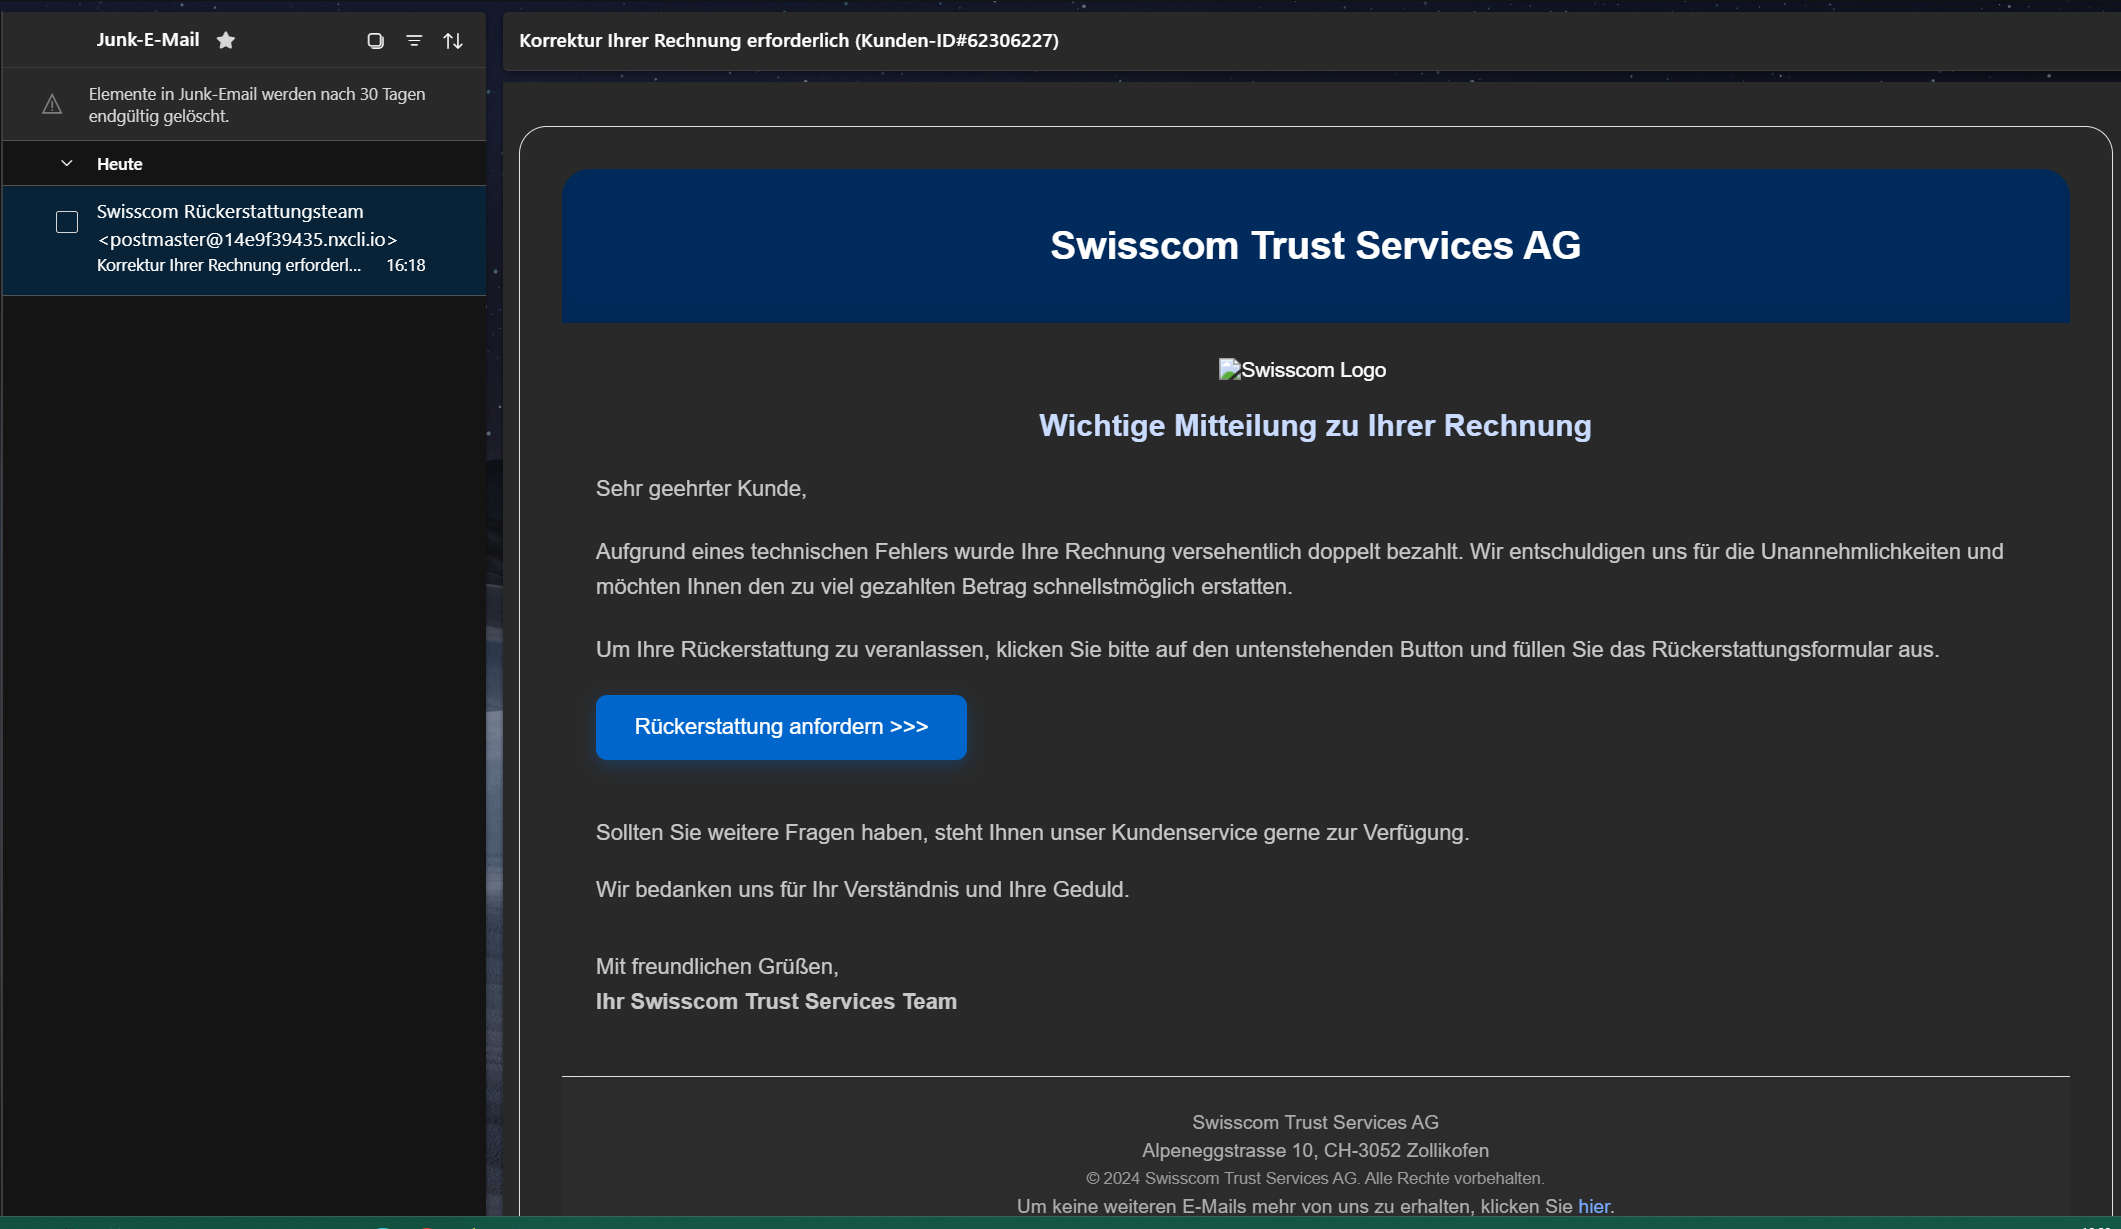Click the select-all messages icon

click(x=375, y=41)
